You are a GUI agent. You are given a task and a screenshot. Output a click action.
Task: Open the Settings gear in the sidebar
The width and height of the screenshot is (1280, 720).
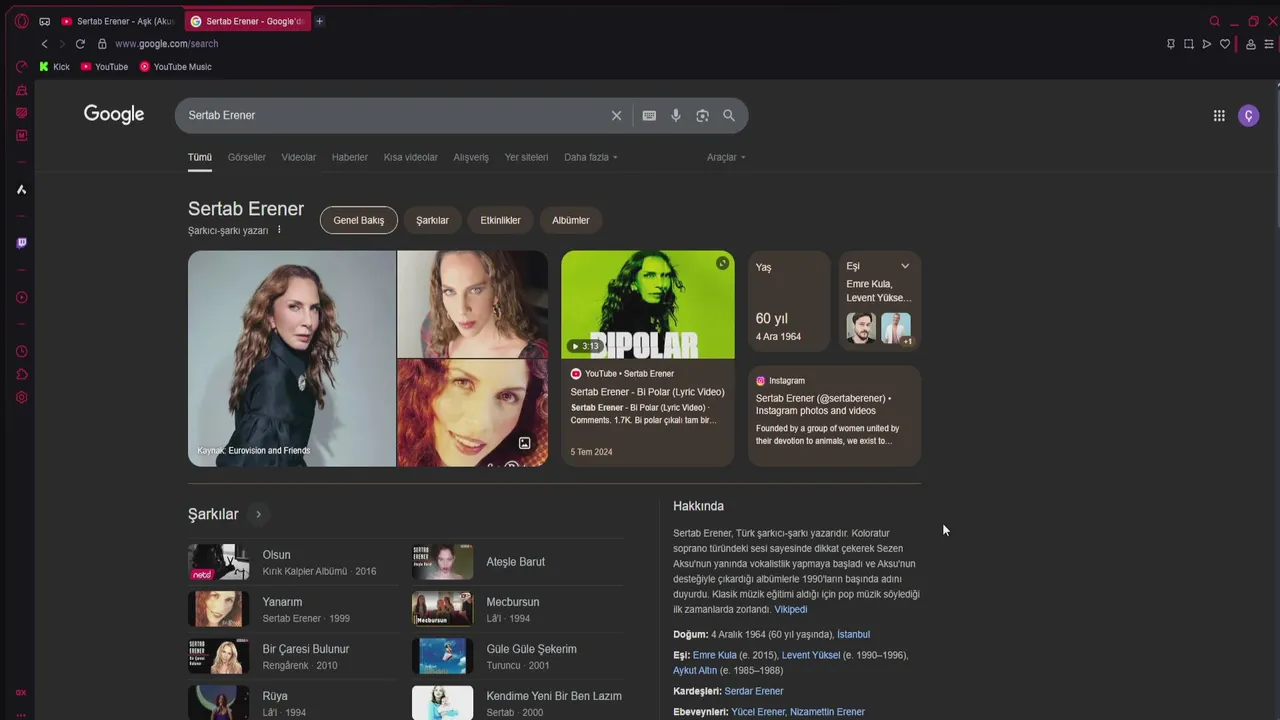click(21, 397)
